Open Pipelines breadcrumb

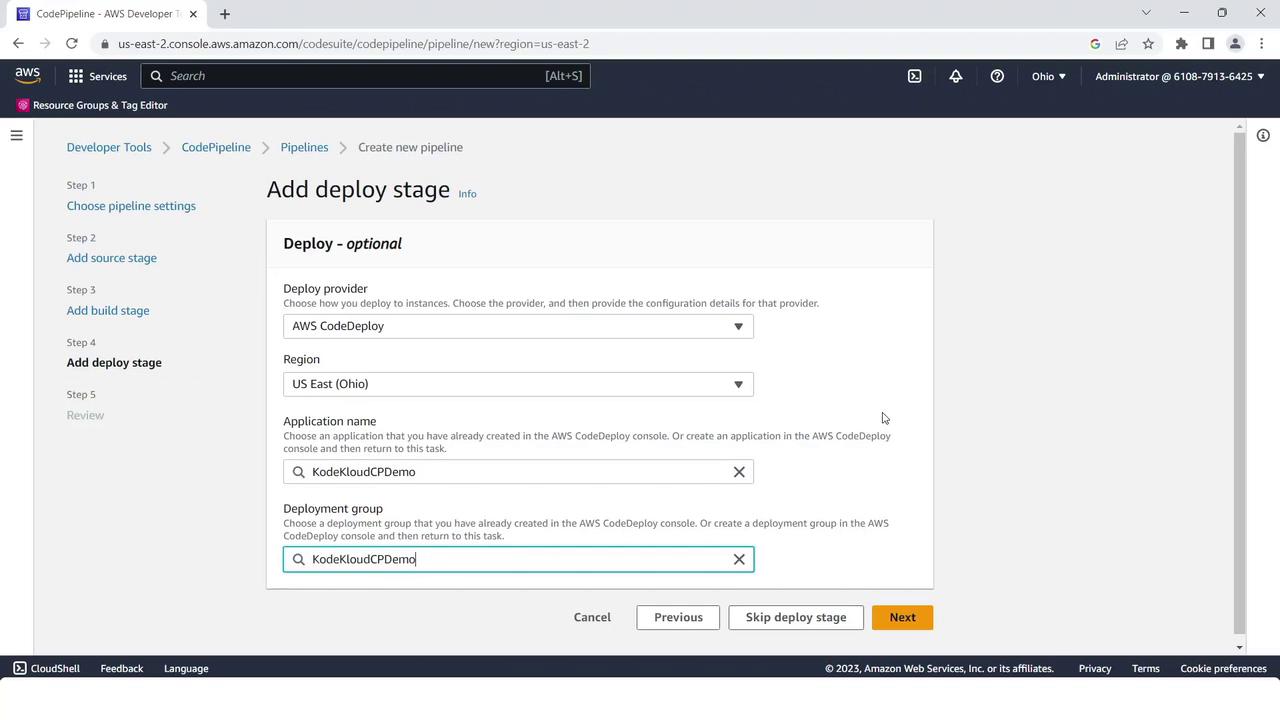point(304,147)
